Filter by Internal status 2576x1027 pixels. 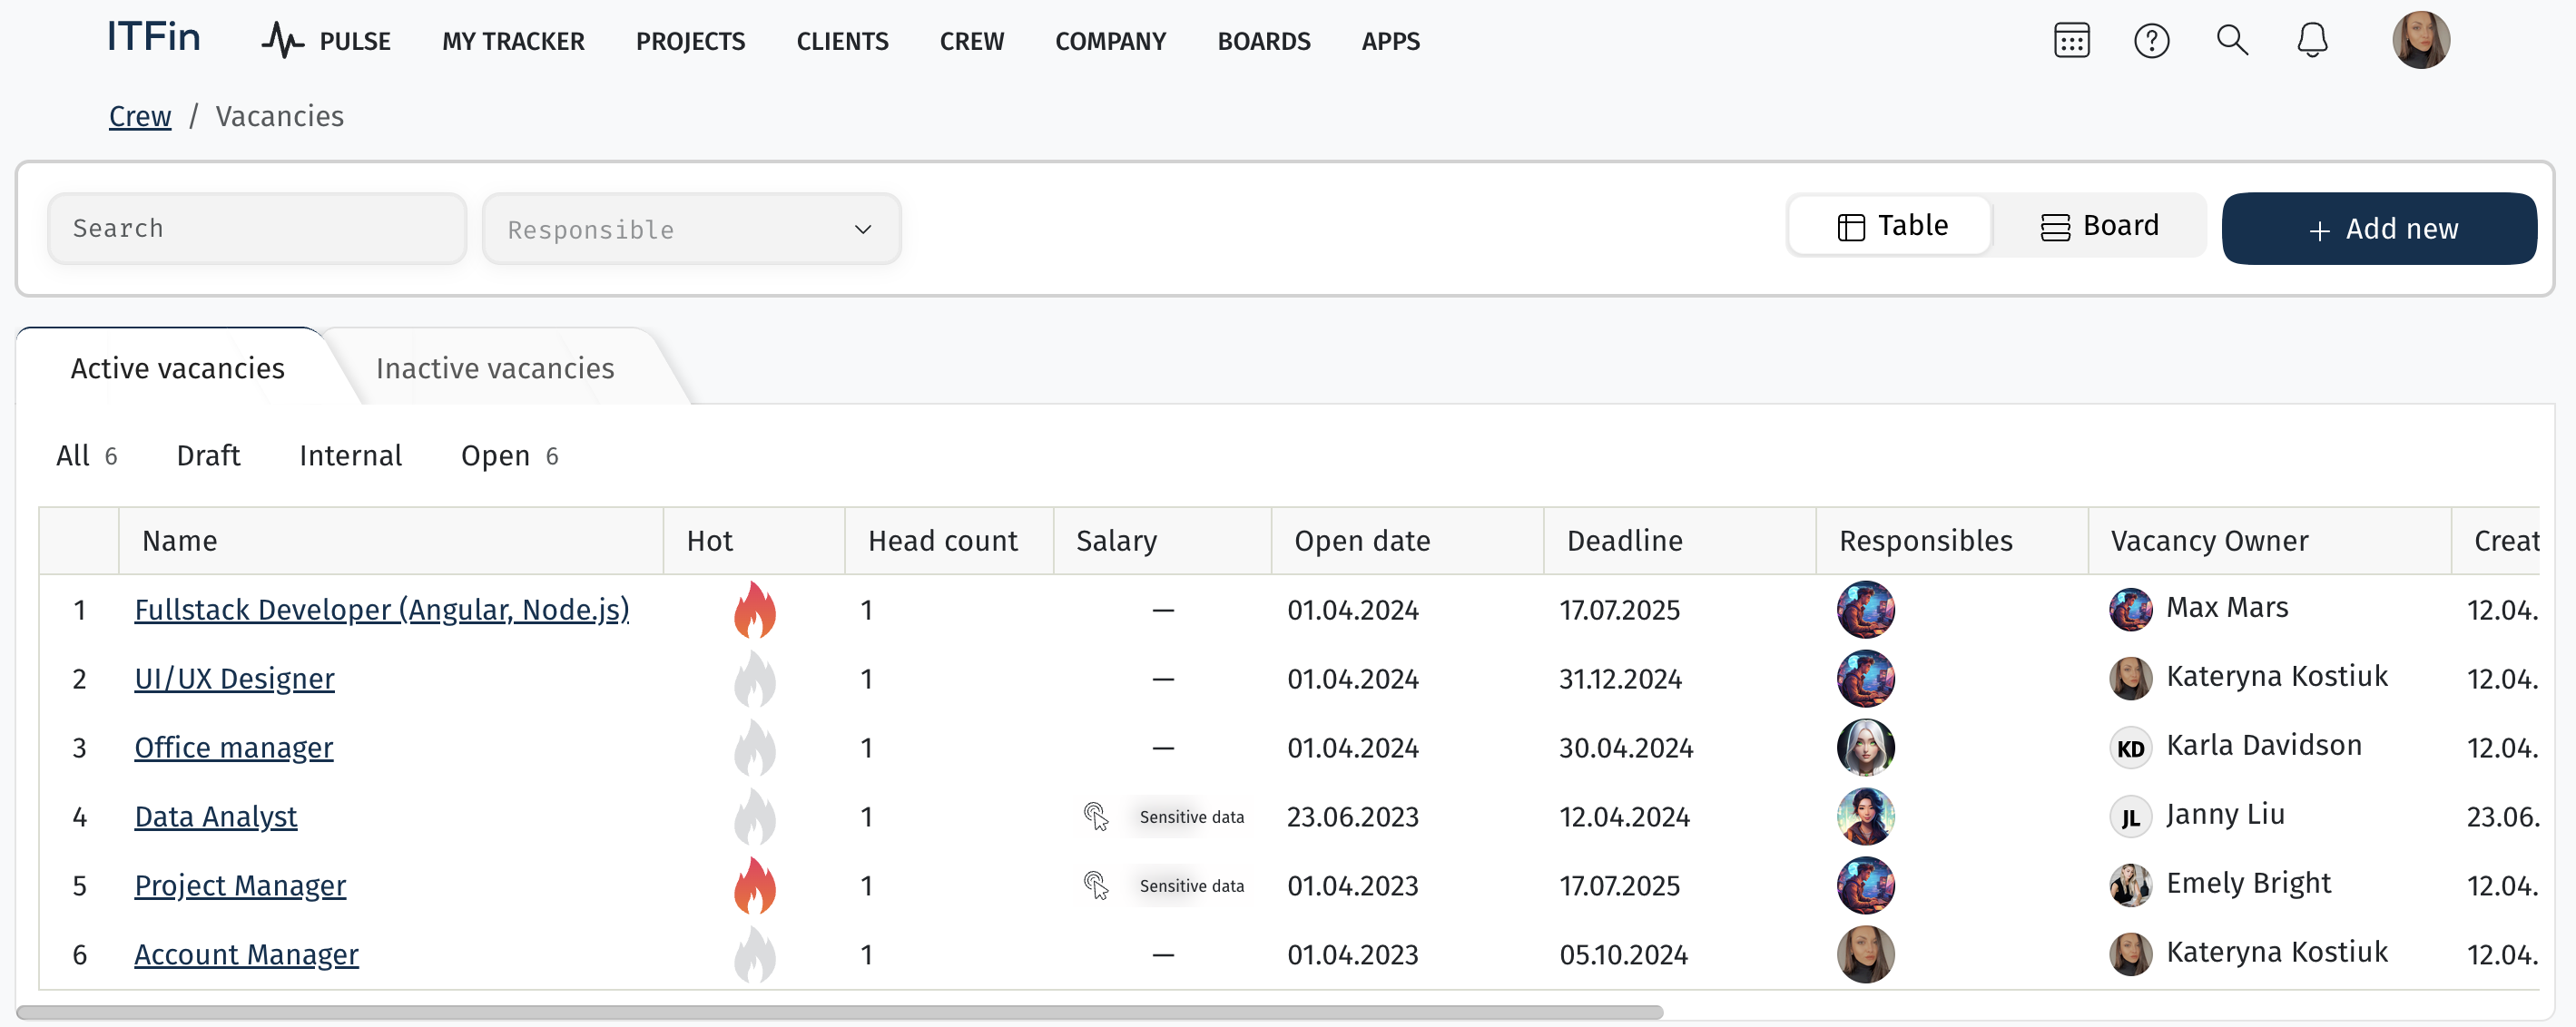350,456
